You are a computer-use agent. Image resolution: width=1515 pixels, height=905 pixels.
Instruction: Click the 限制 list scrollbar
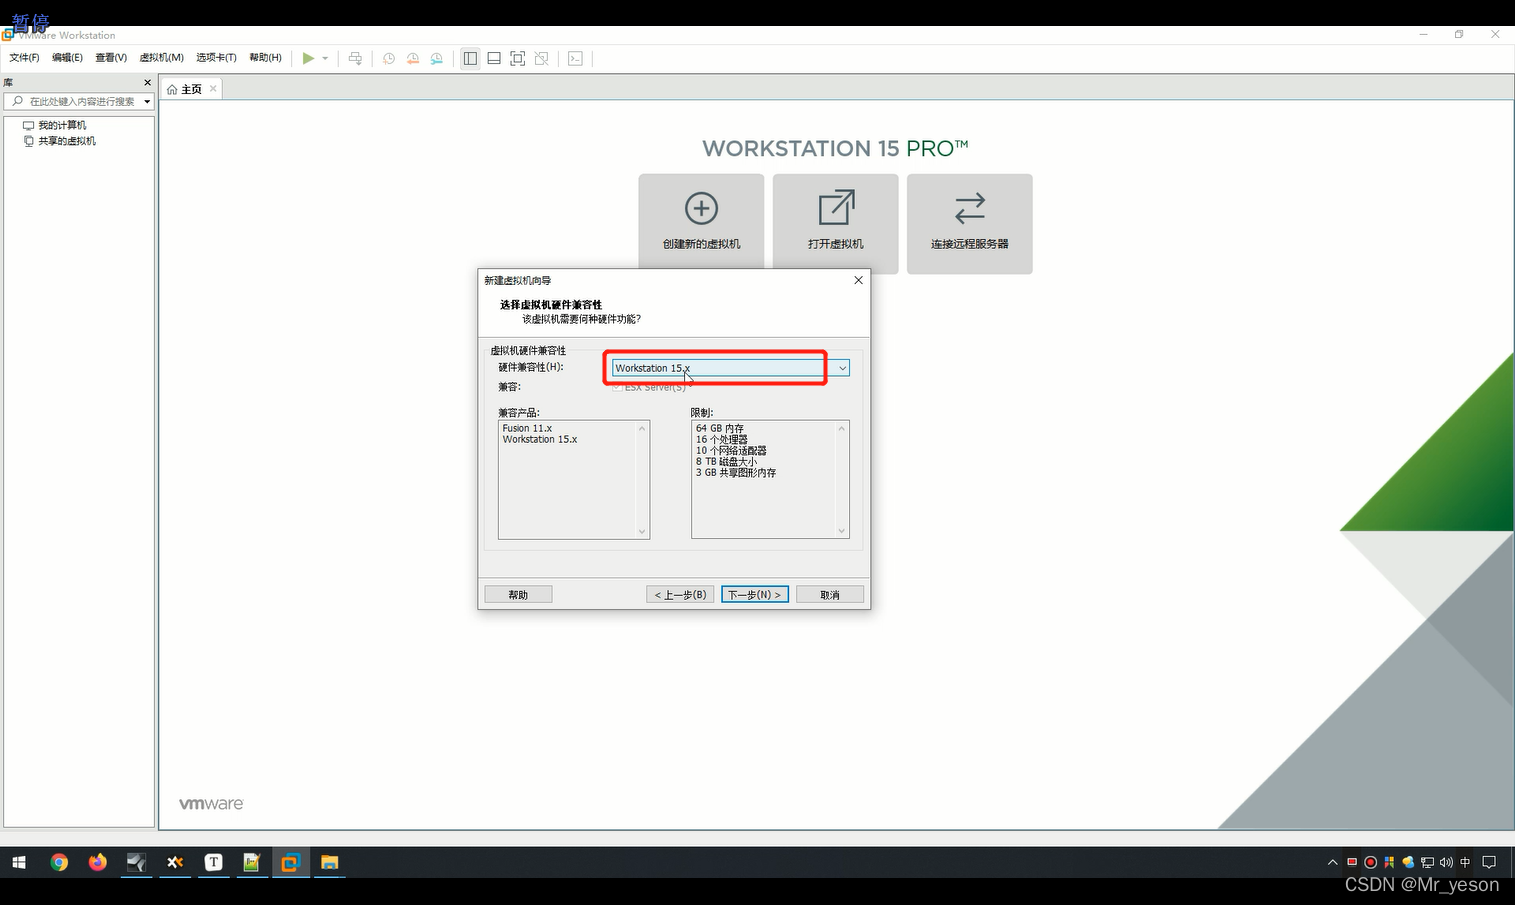click(x=842, y=479)
